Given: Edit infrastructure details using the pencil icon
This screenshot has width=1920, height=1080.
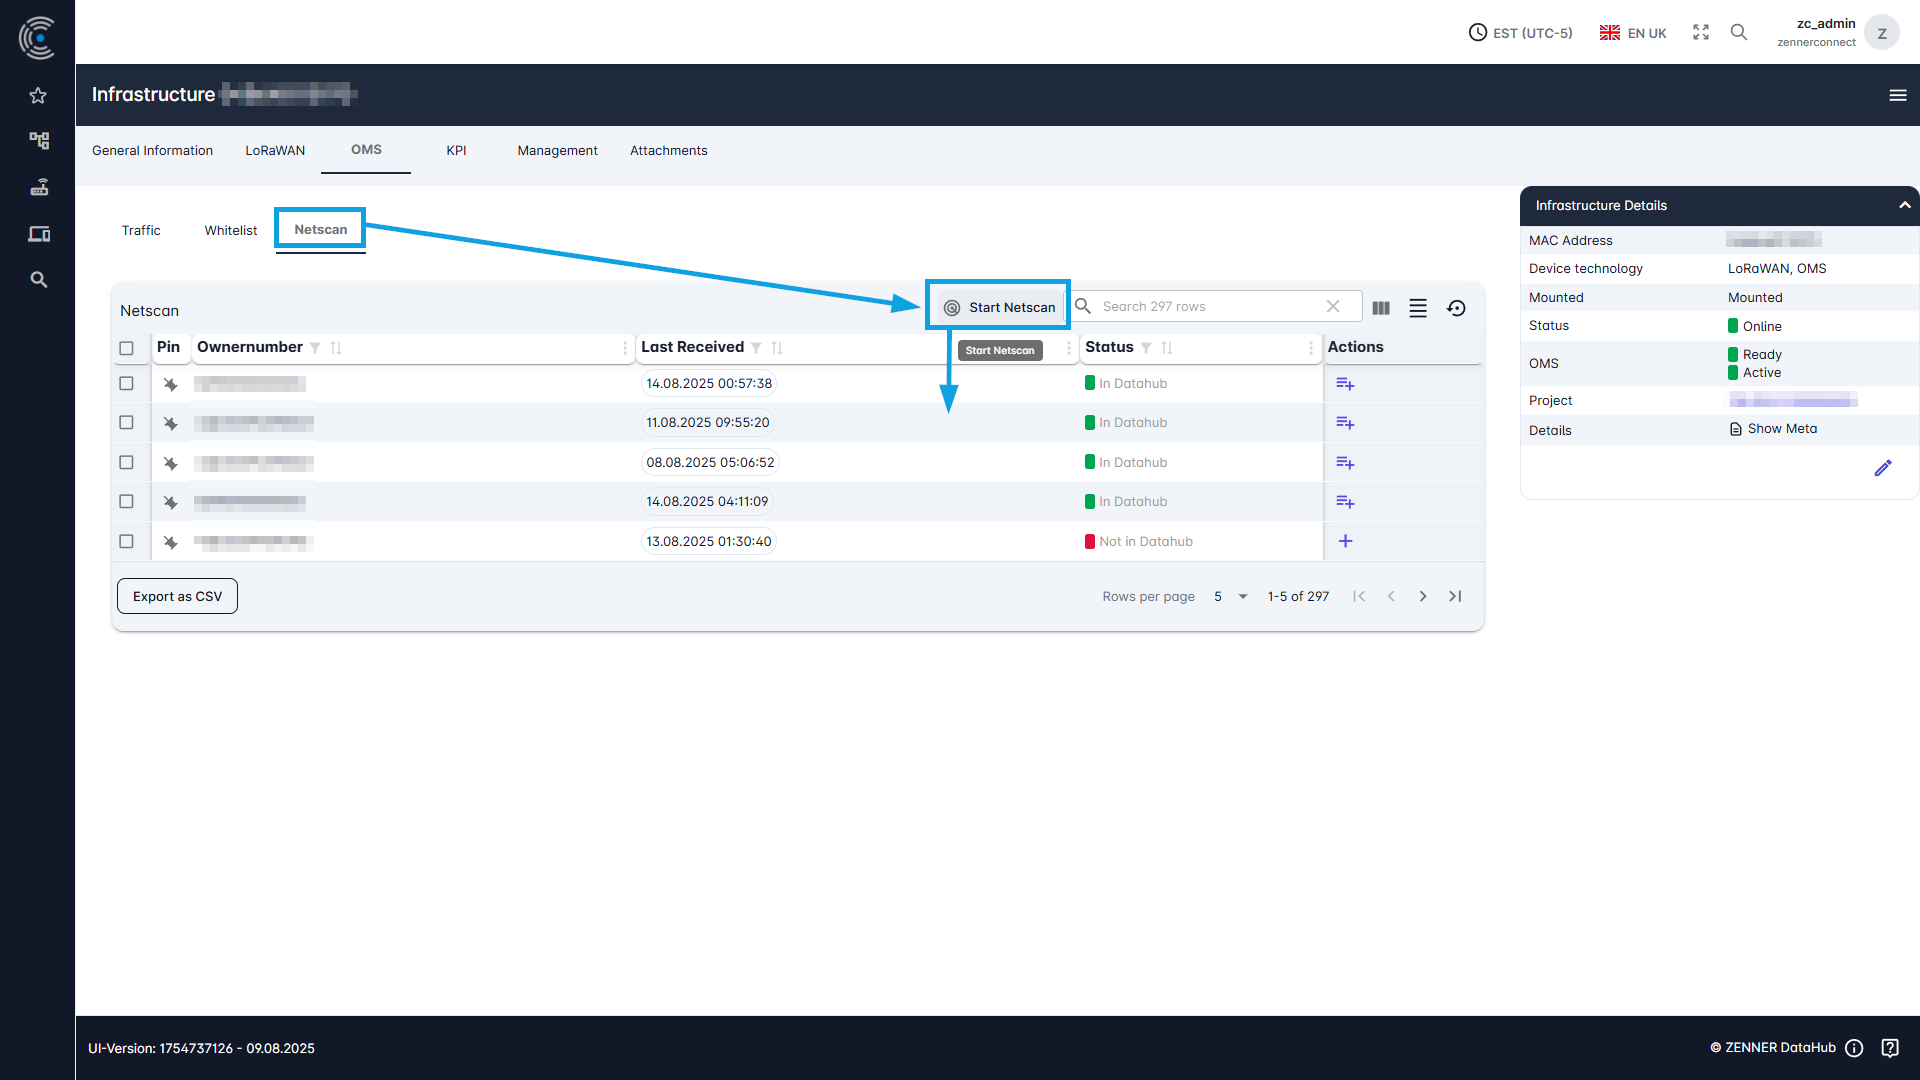Looking at the screenshot, I should tap(1884, 468).
